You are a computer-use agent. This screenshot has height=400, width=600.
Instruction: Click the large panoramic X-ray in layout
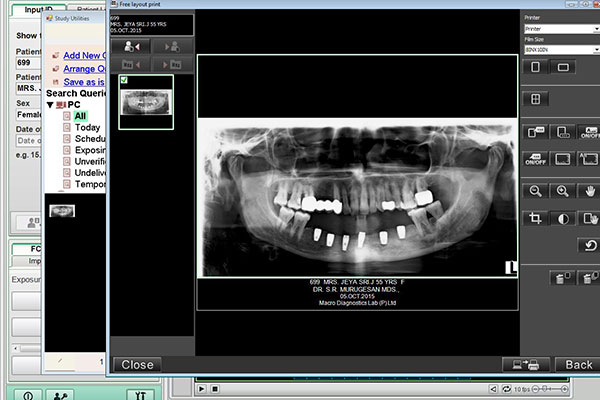357,197
